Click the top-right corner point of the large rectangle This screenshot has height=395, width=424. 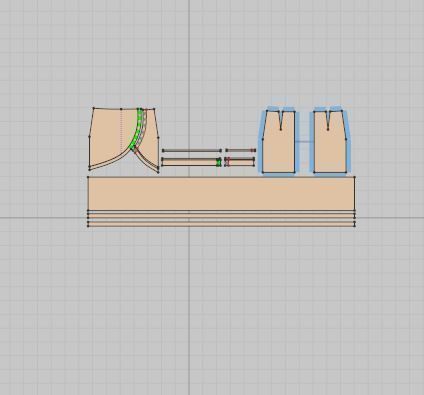355,177
